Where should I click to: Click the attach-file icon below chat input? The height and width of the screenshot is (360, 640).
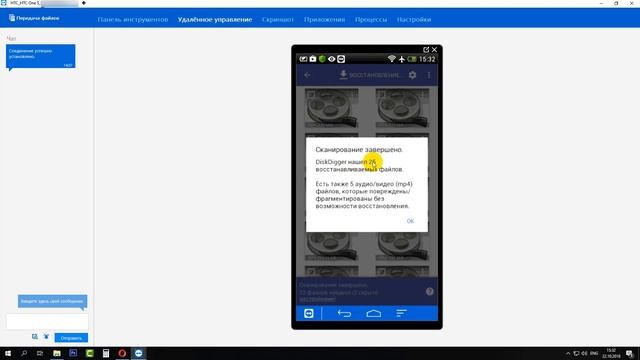coord(35,337)
